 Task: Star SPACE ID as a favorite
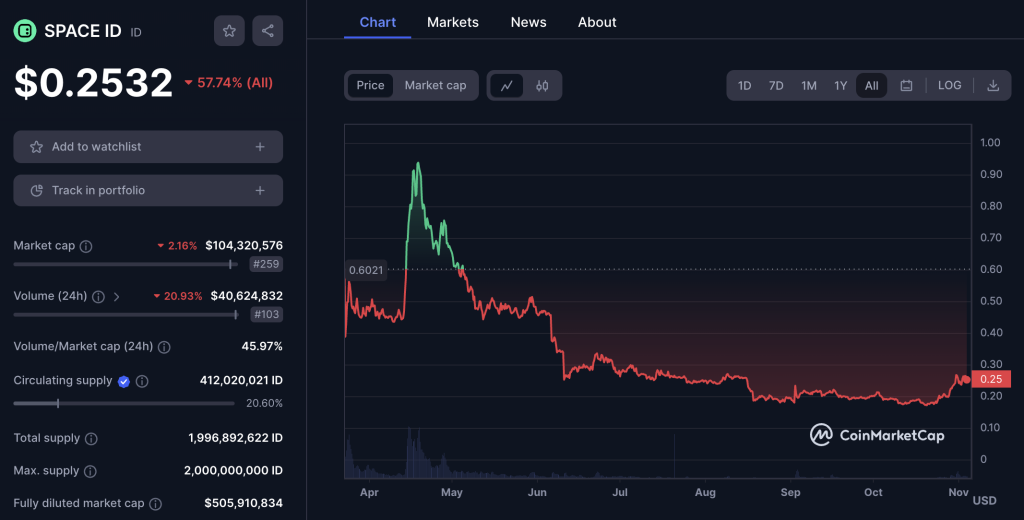tap(229, 31)
